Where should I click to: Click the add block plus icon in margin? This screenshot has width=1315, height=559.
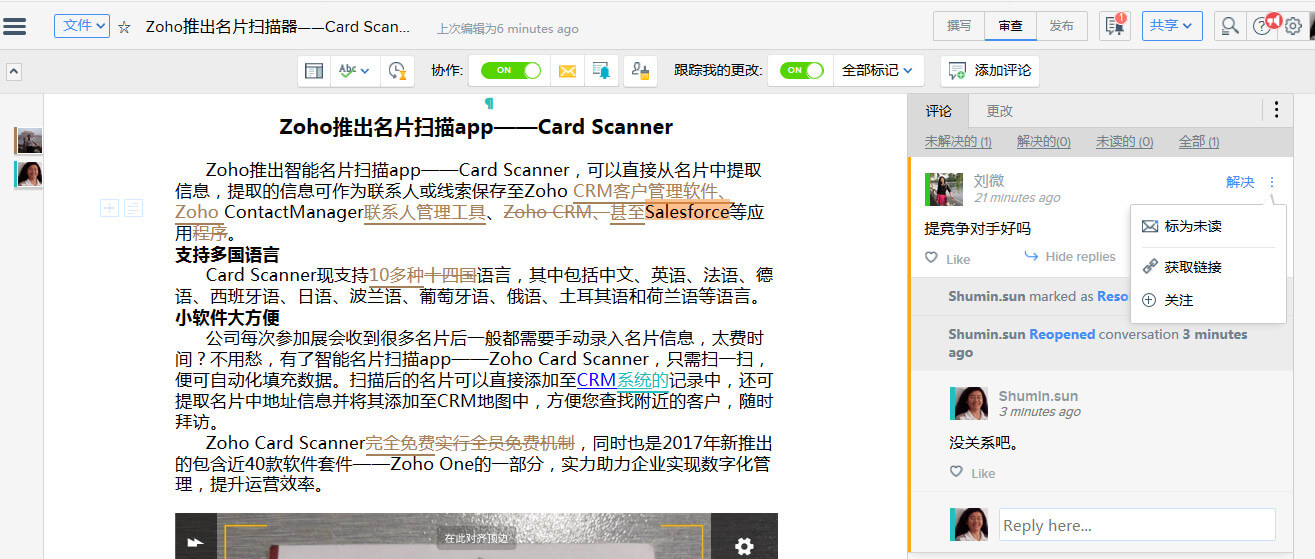(x=109, y=208)
